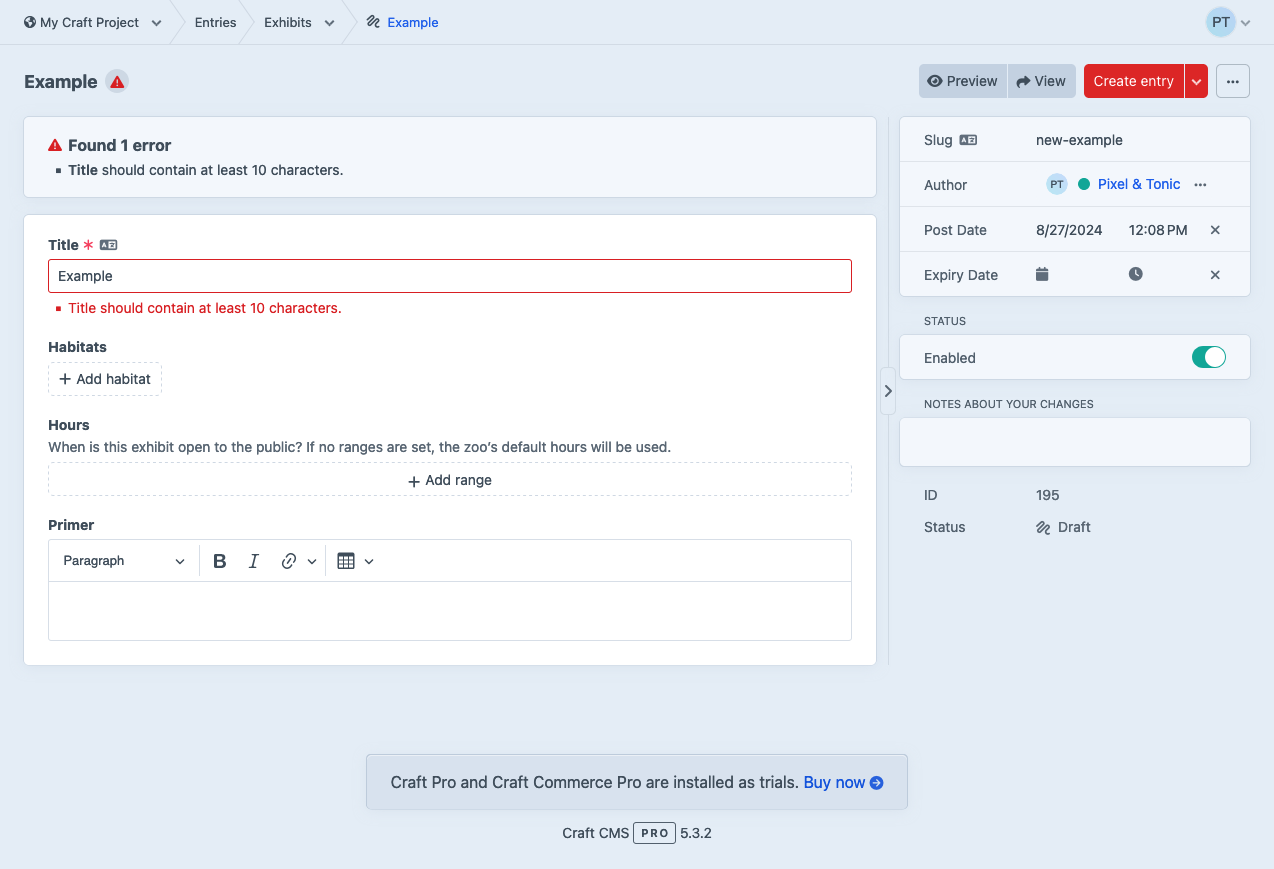Click the draft icon in the breadcrumb
Screen dimensions: 1274x869
(x=373, y=22)
